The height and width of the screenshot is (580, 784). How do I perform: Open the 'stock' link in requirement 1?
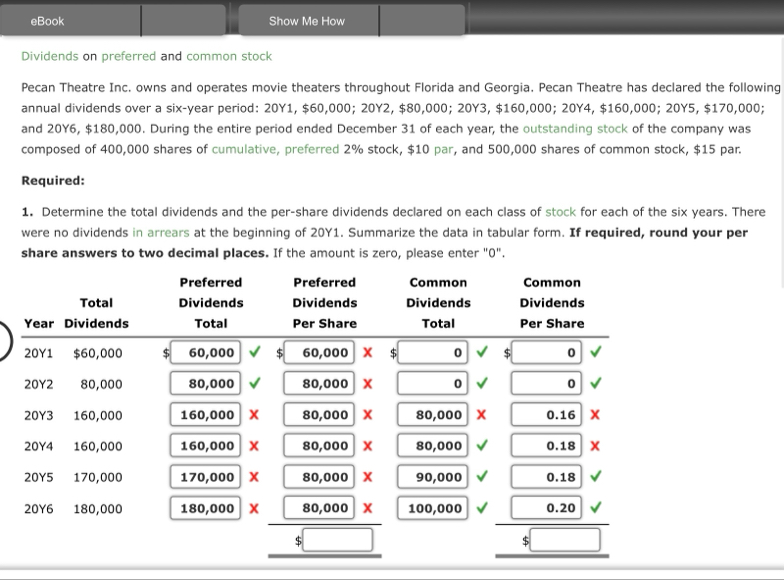[x=560, y=212]
